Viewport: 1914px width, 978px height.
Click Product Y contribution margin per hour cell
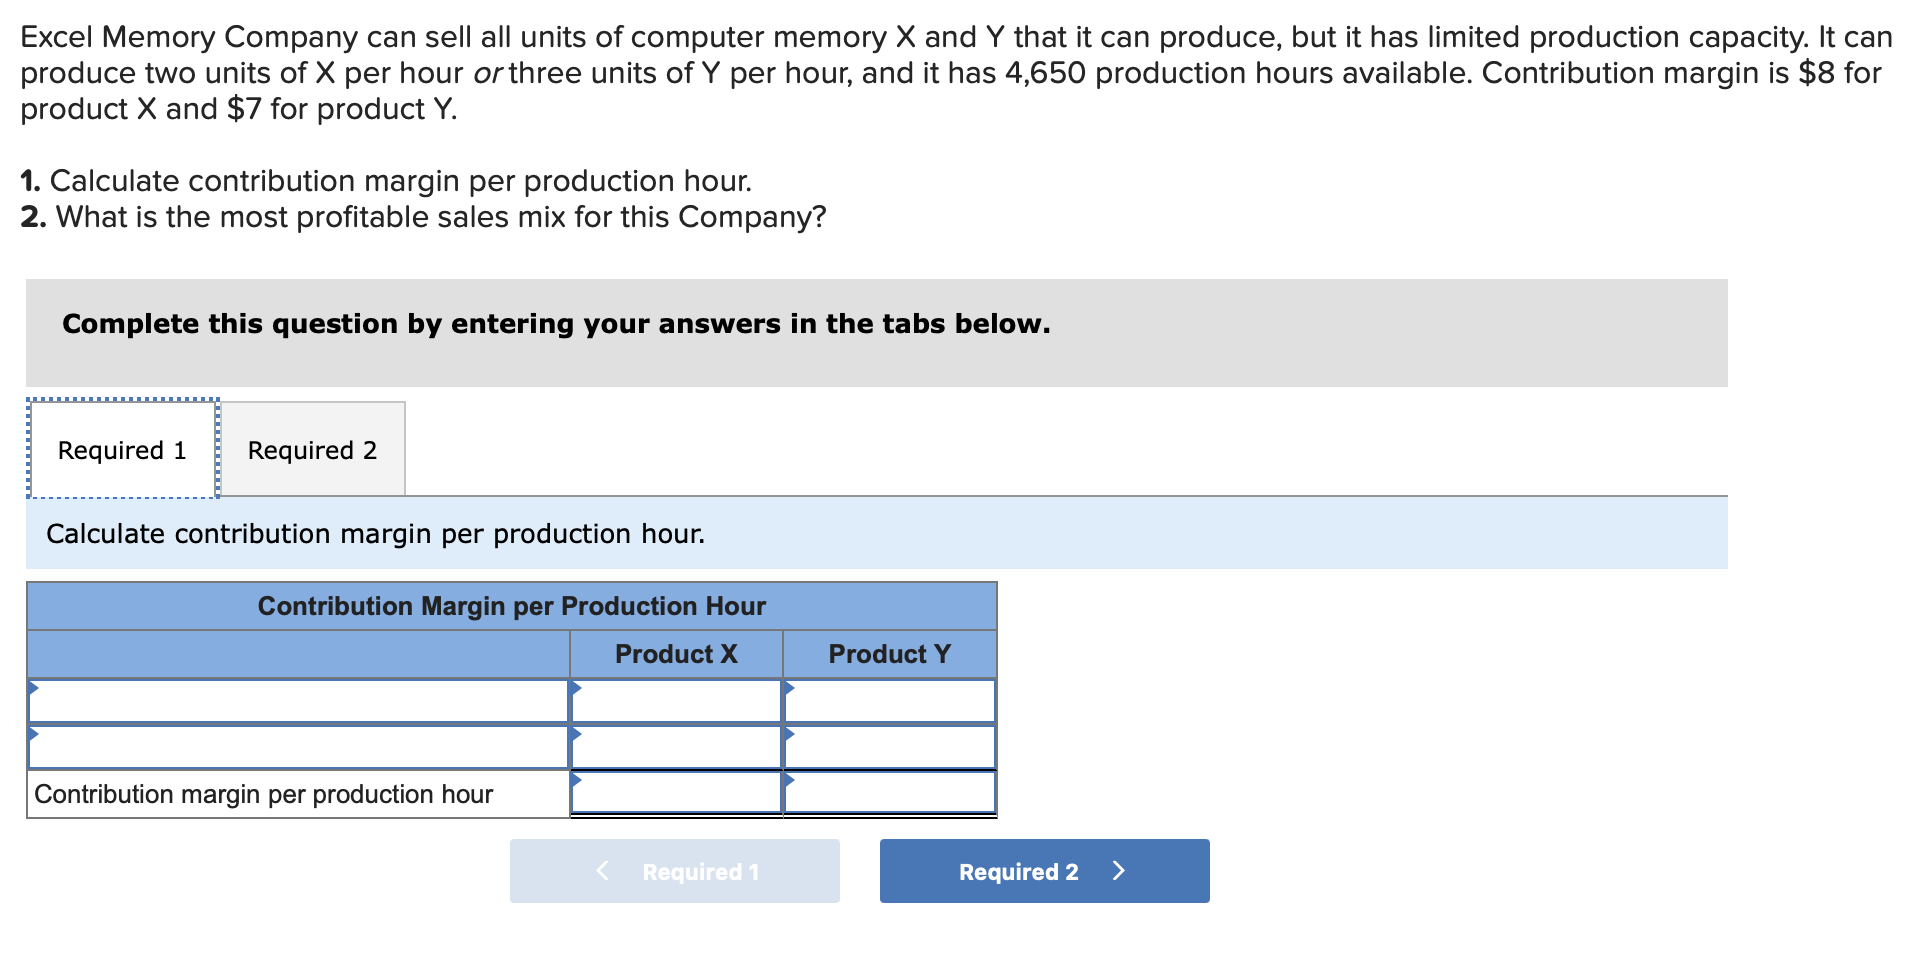point(890,793)
